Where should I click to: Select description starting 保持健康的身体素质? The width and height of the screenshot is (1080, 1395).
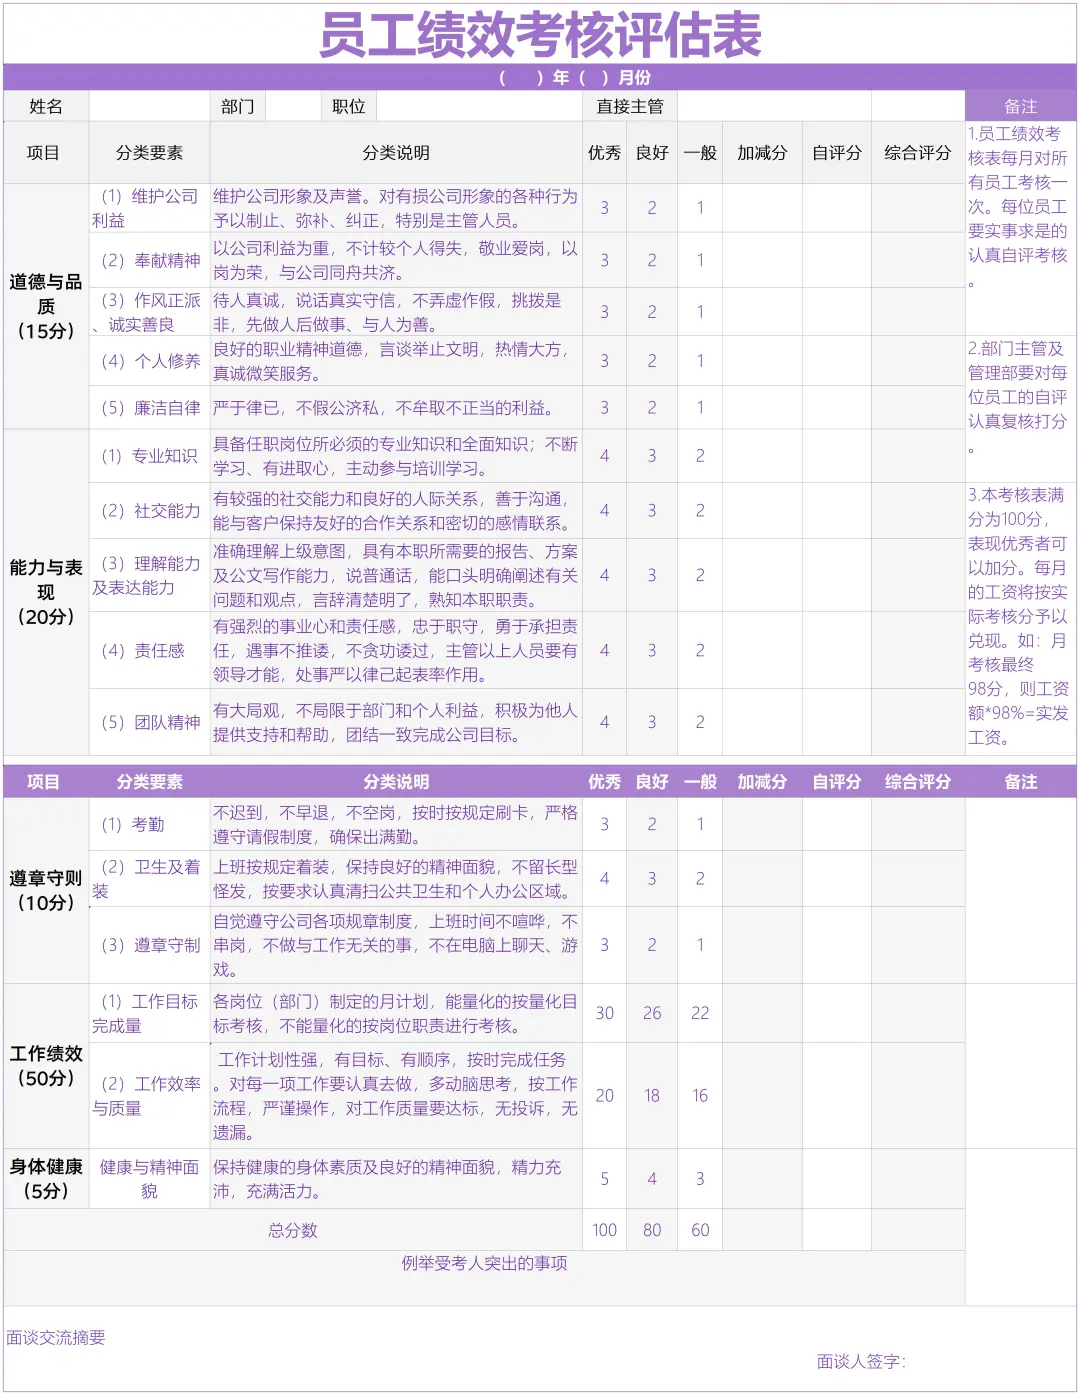click(x=396, y=1179)
